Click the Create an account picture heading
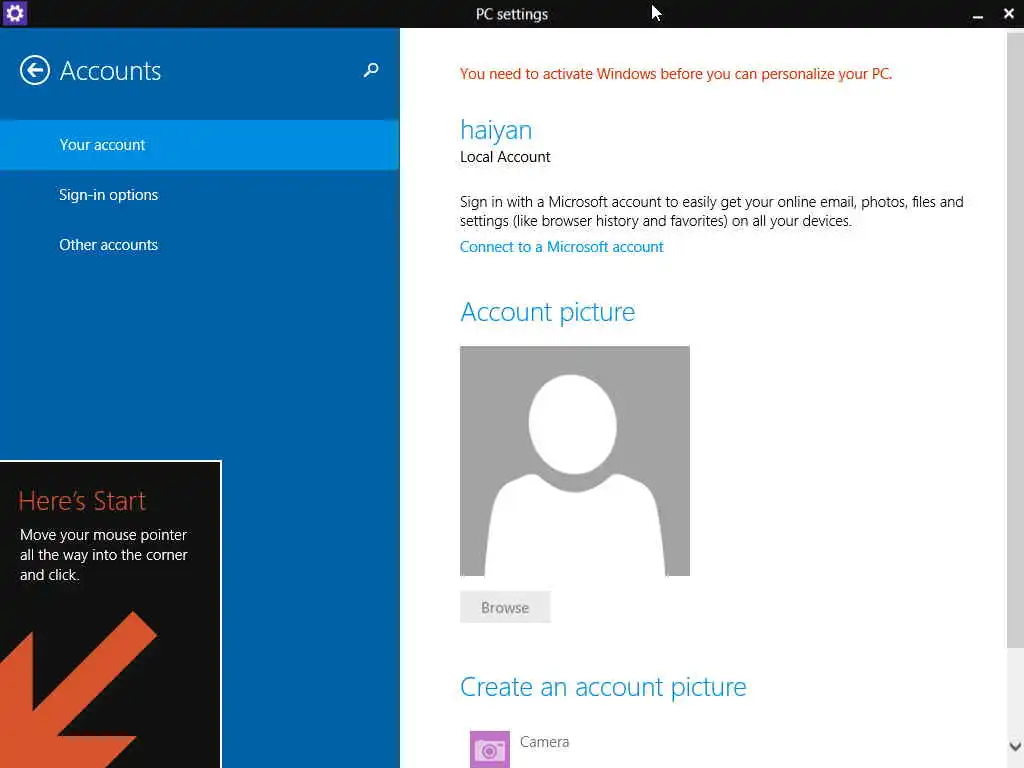The image size is (1024, 768). point(603,687)
